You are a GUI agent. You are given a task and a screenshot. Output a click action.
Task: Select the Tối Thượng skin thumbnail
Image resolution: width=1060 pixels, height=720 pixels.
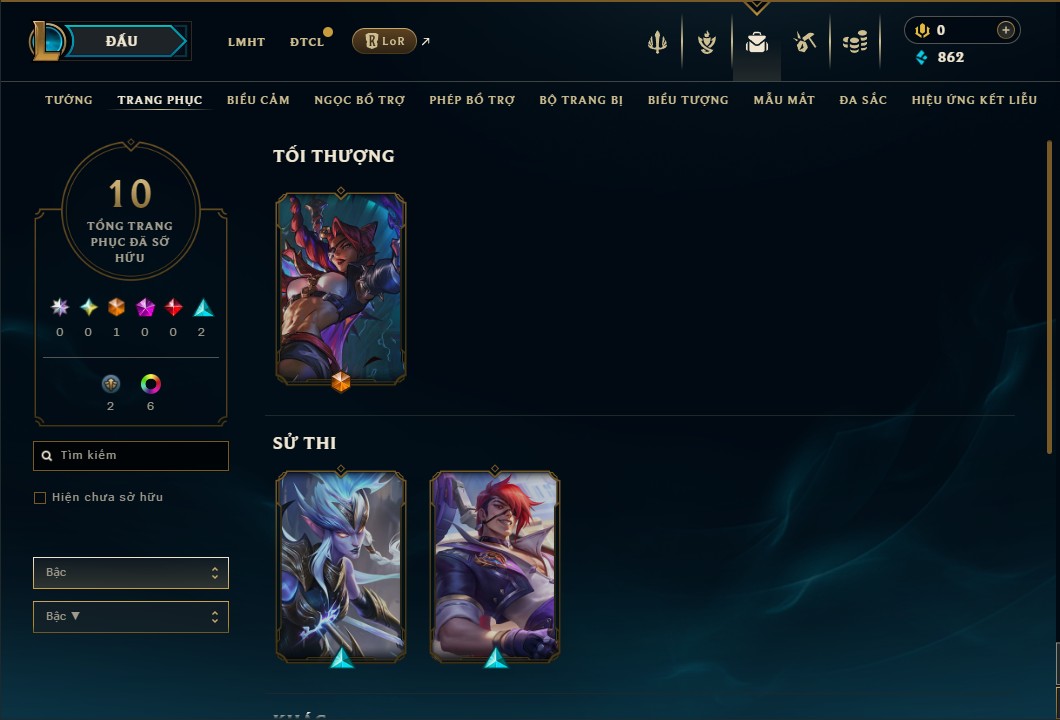click(341, 289)
